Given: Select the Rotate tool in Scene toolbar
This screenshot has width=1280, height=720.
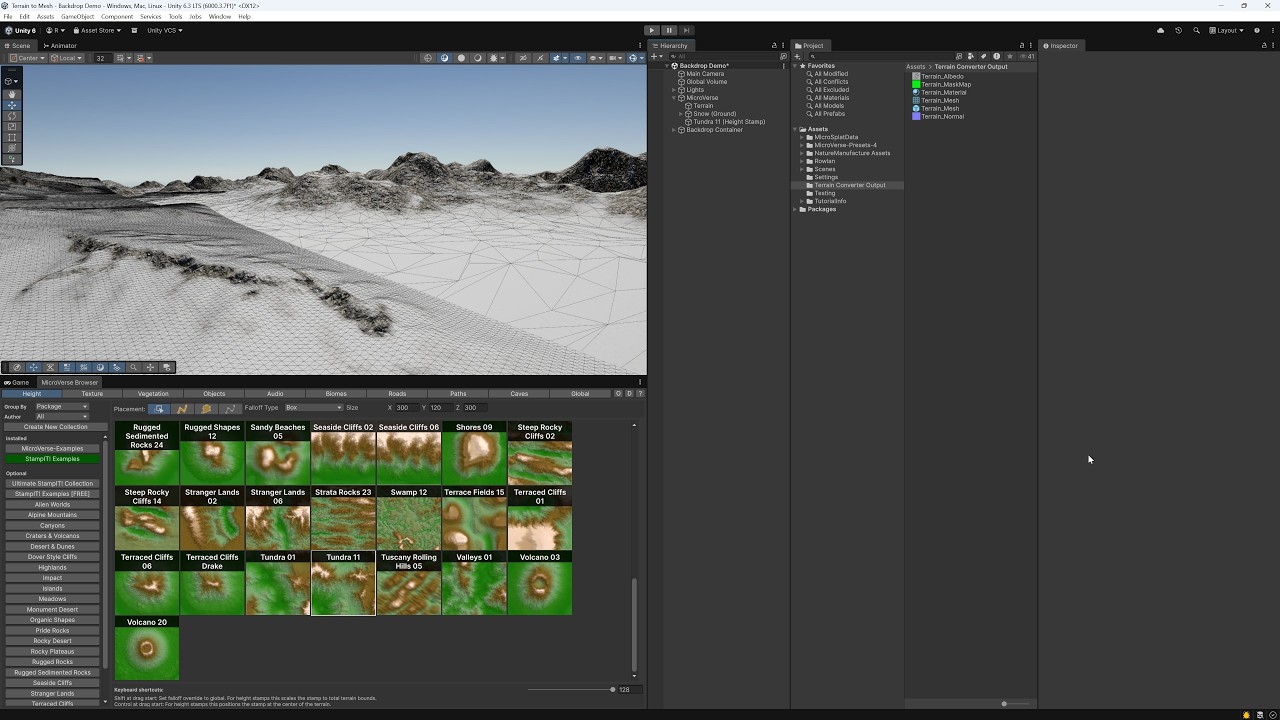Looking at the screenshot, I should [x=12, y=116].
